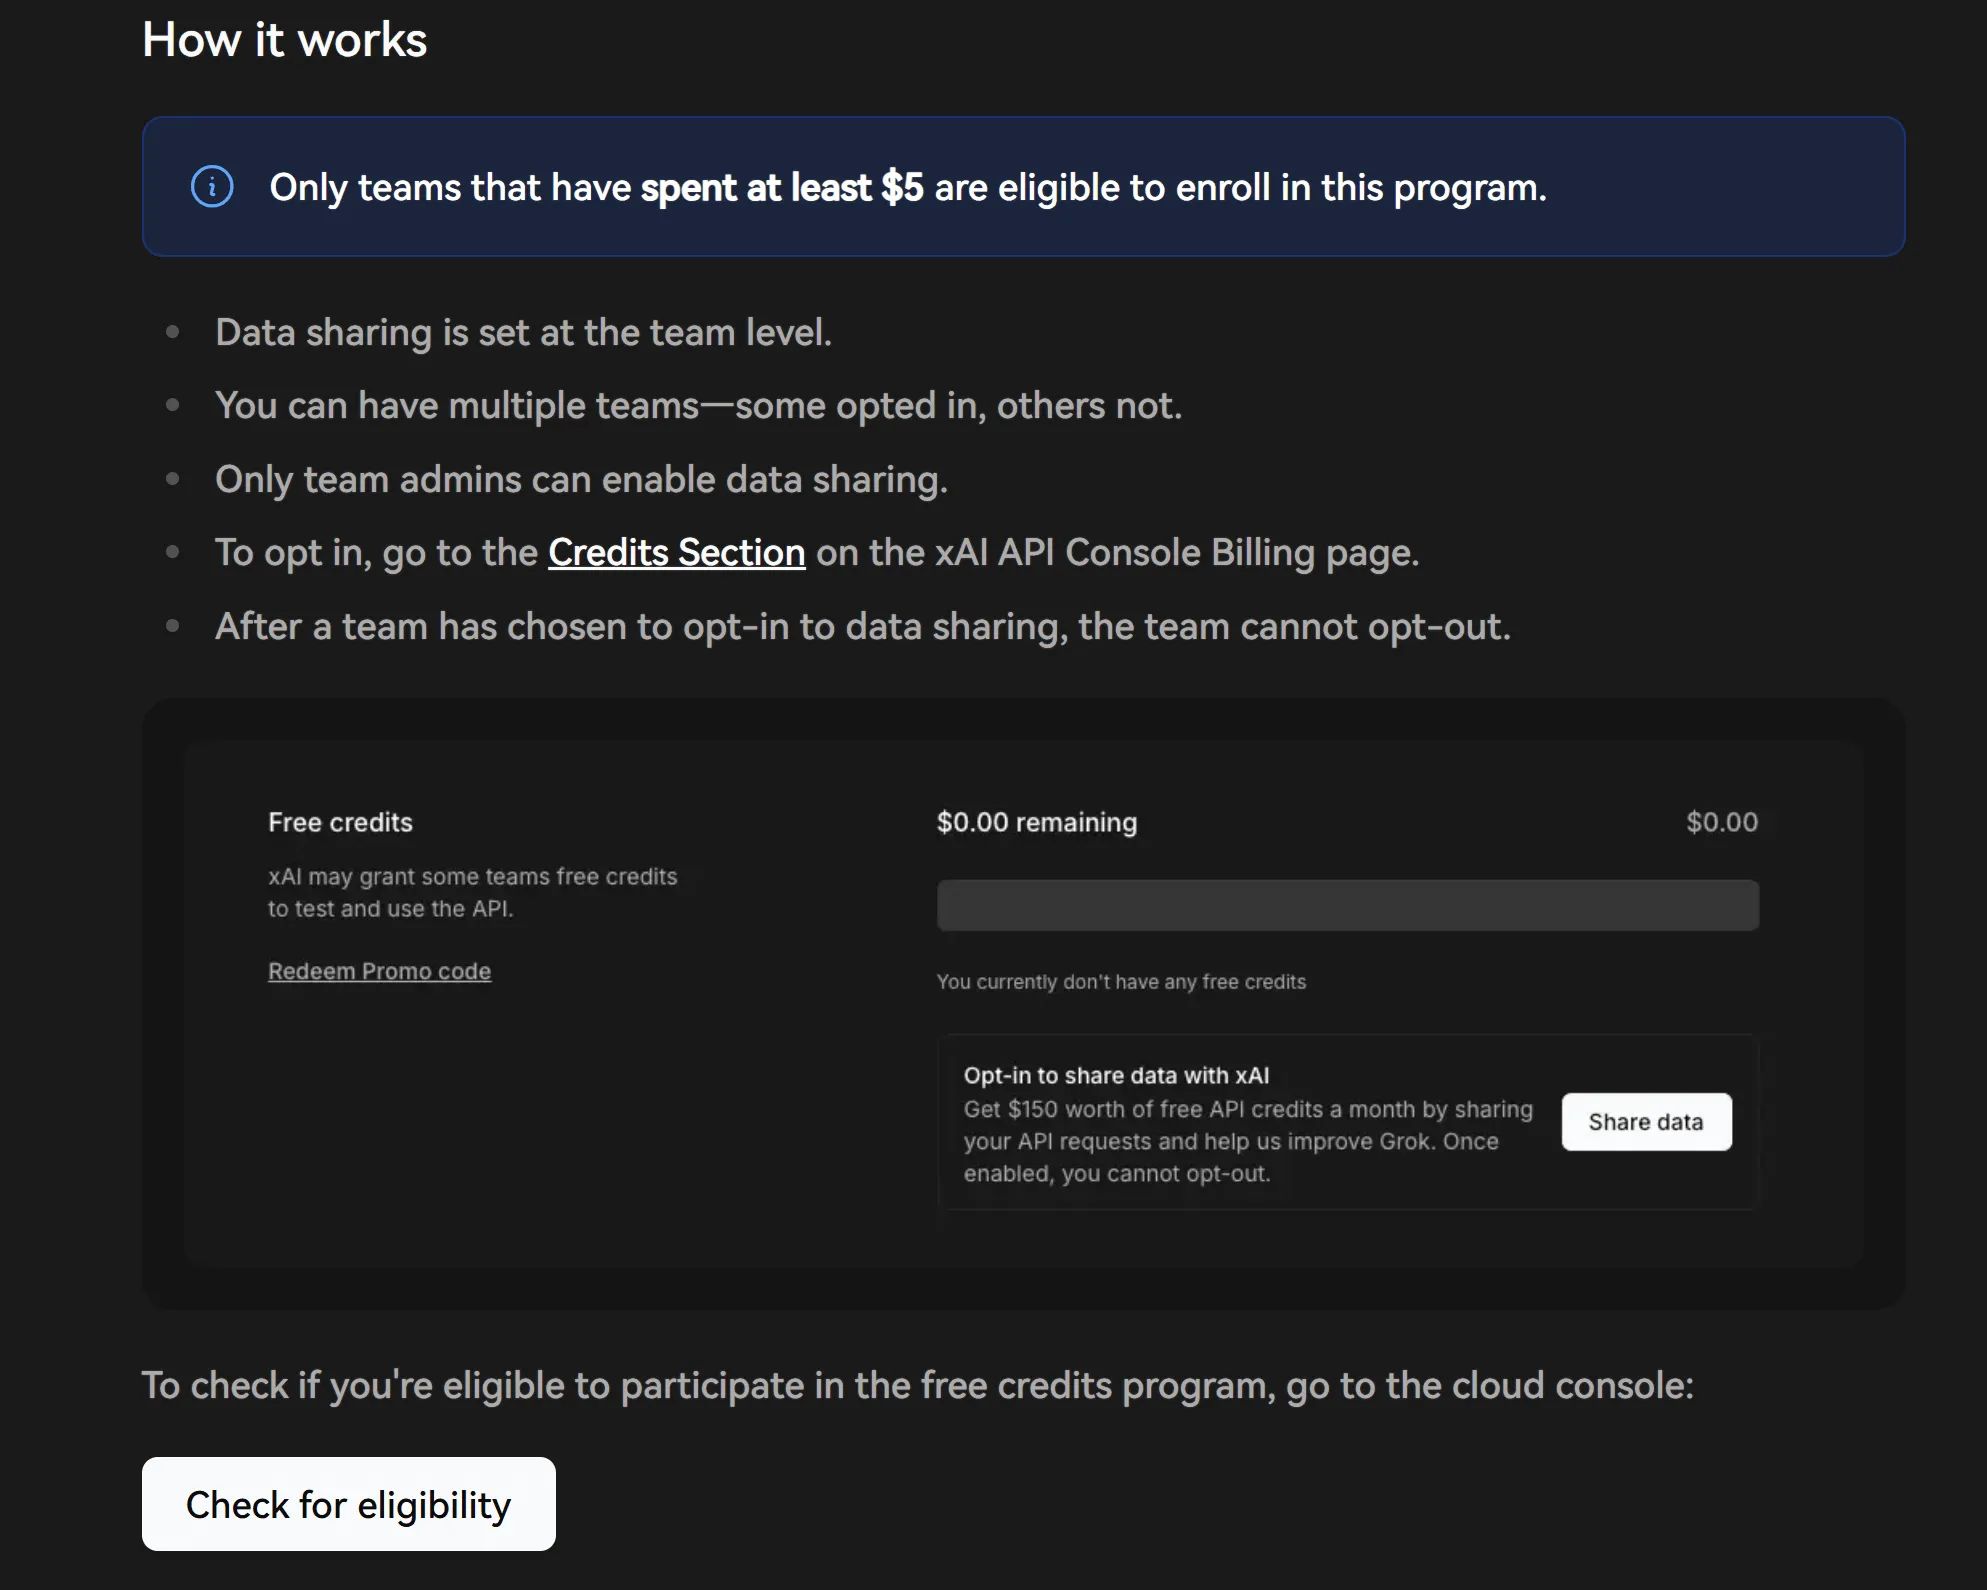
Task: Click the '$0.00 remaining' text
Action: (1037, 822)
